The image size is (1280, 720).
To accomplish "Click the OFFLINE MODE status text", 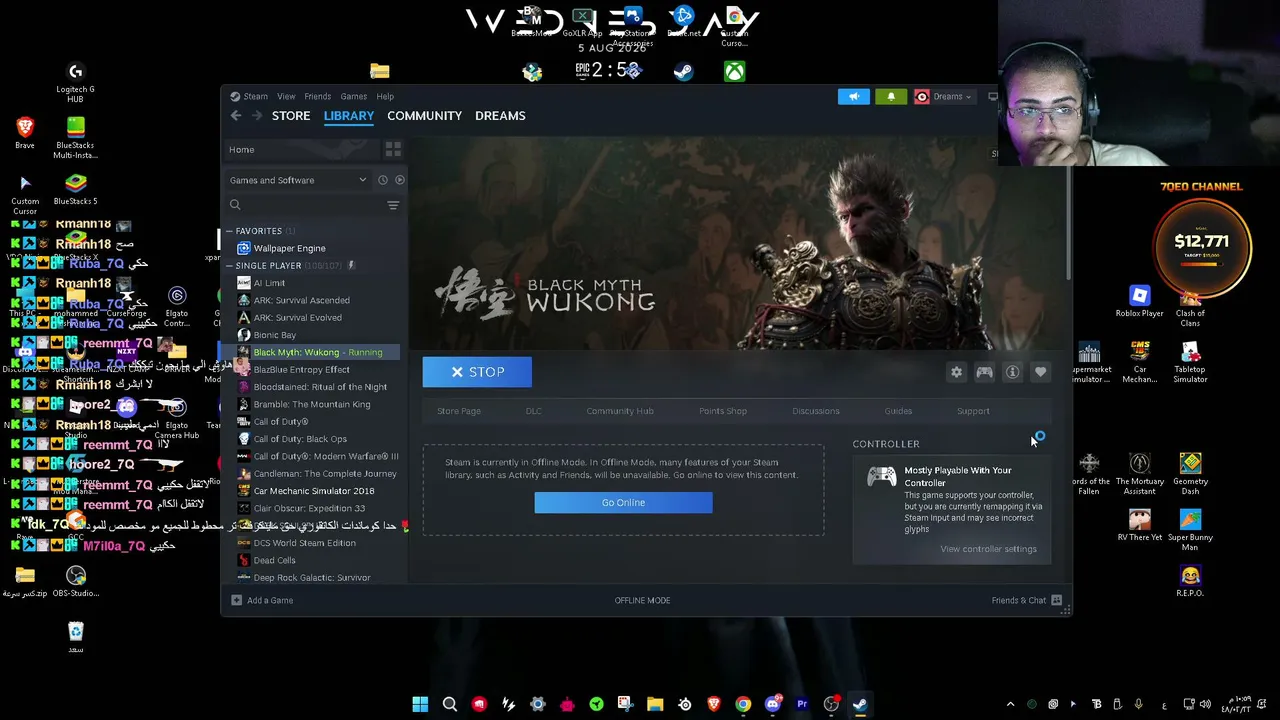I will coord(642,600).
